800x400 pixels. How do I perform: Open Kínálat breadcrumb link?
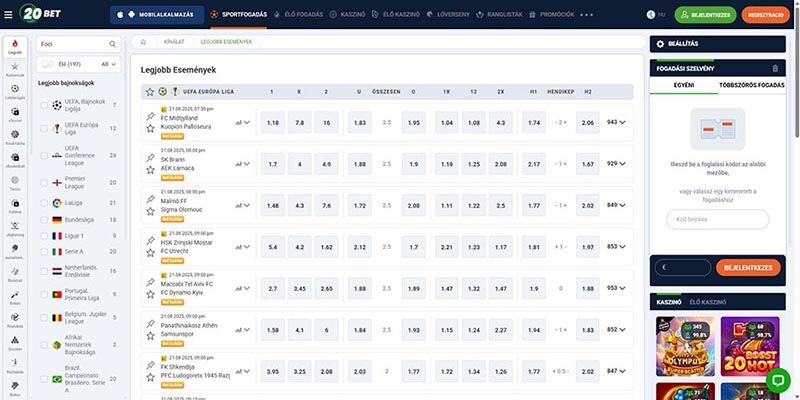pyautogui.click(x=174, y=42)
